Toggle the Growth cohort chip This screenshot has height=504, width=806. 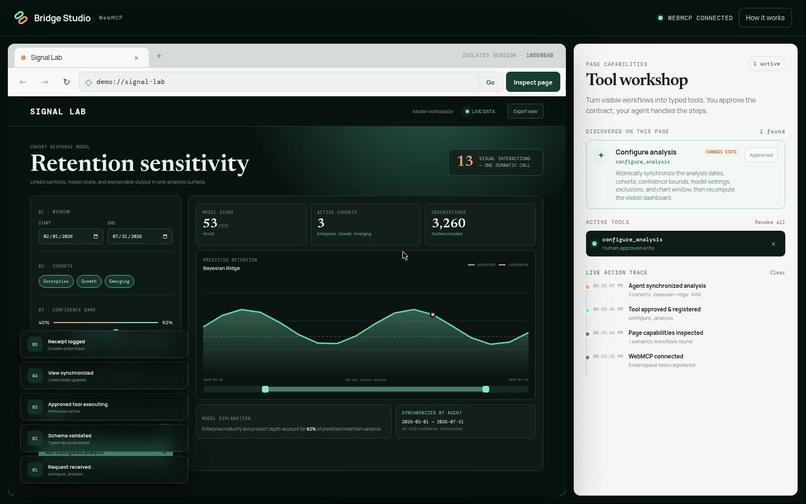point(89,281)
